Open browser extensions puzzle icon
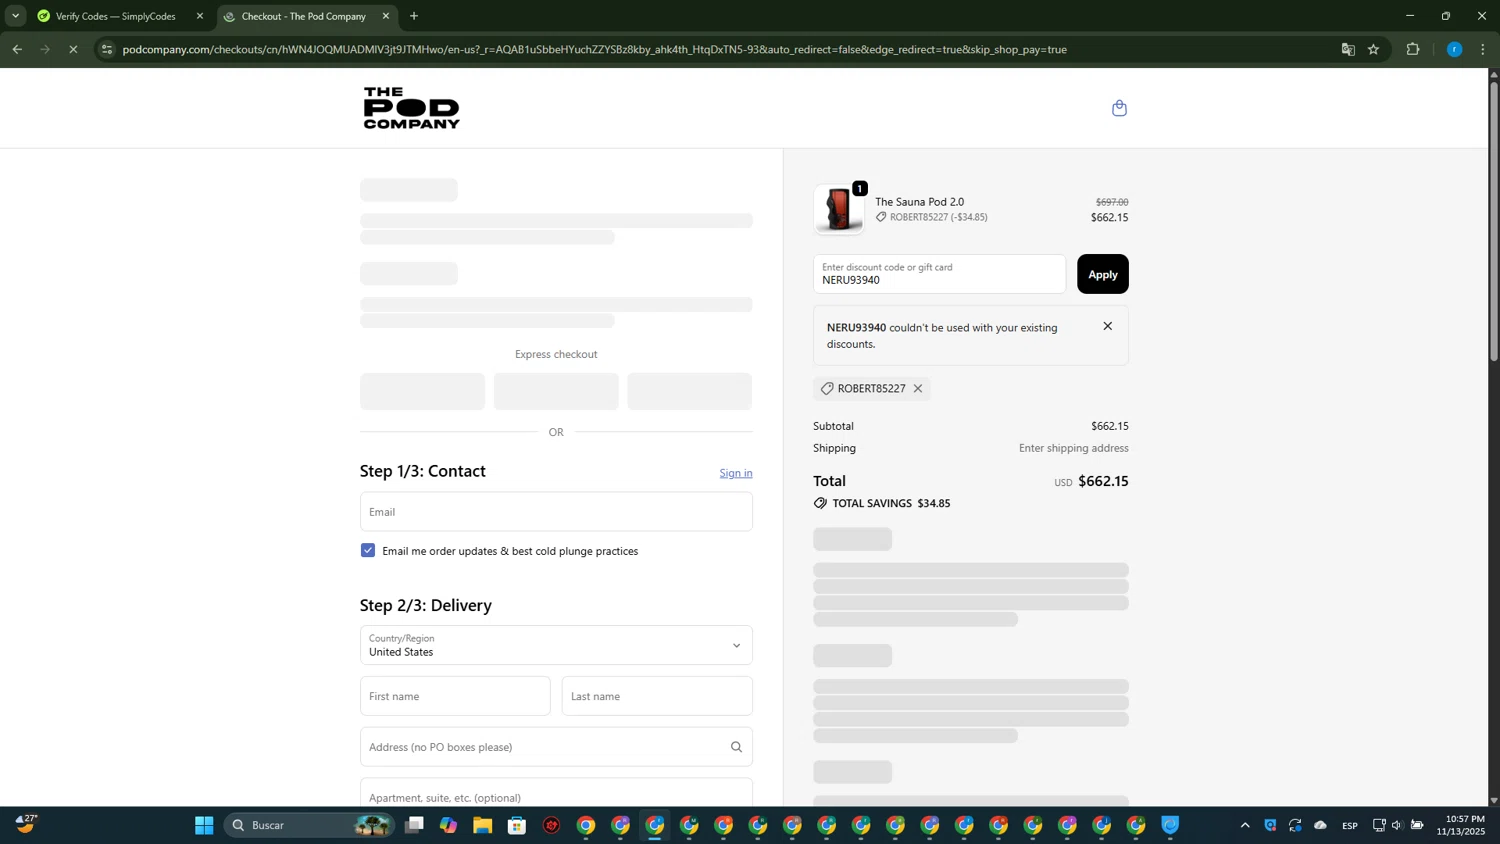 point(1413,49)
